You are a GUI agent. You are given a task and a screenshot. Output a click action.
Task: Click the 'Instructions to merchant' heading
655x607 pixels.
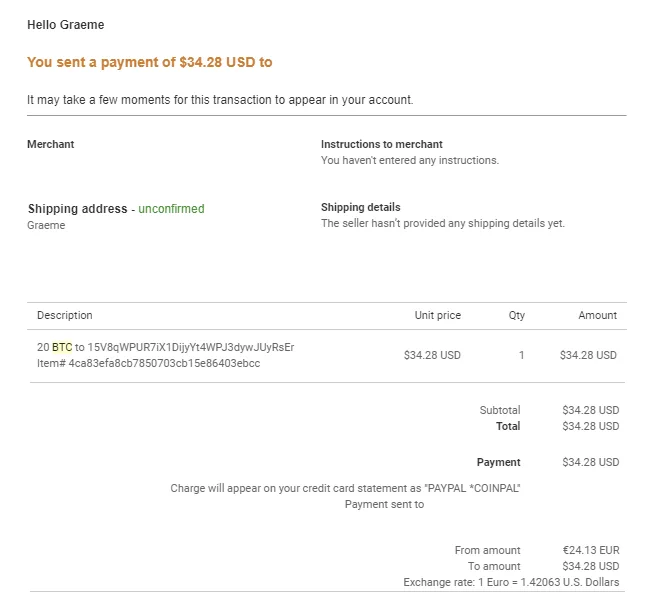click(x=381, y=144)
